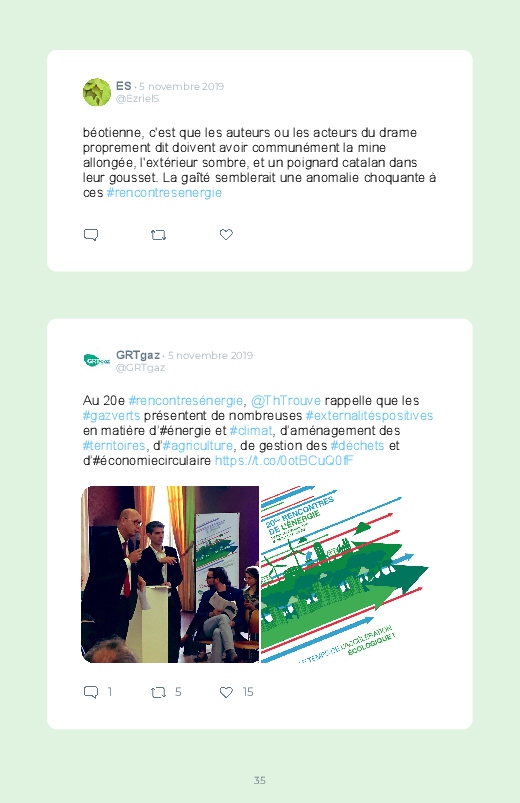The height and width of the screenshot is (803, 520).
Task: Follow the https://t.co/0otBCuQ0fF link
Action: pyautogui.click(x=284, y=460)
